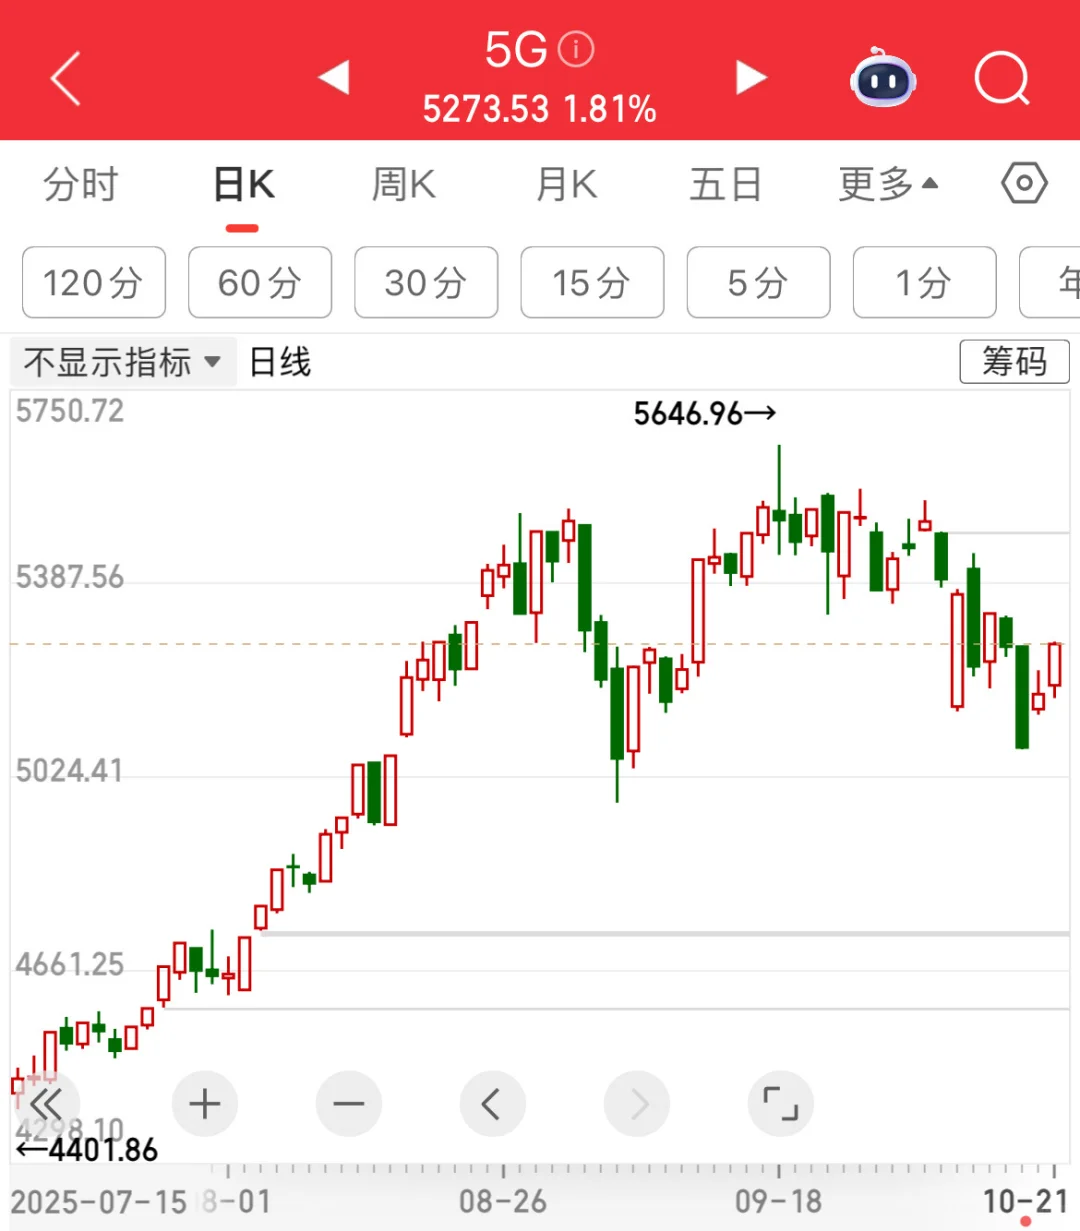Switch to the 分时 tab
Screen dimensions: 1080x1231
81,185
